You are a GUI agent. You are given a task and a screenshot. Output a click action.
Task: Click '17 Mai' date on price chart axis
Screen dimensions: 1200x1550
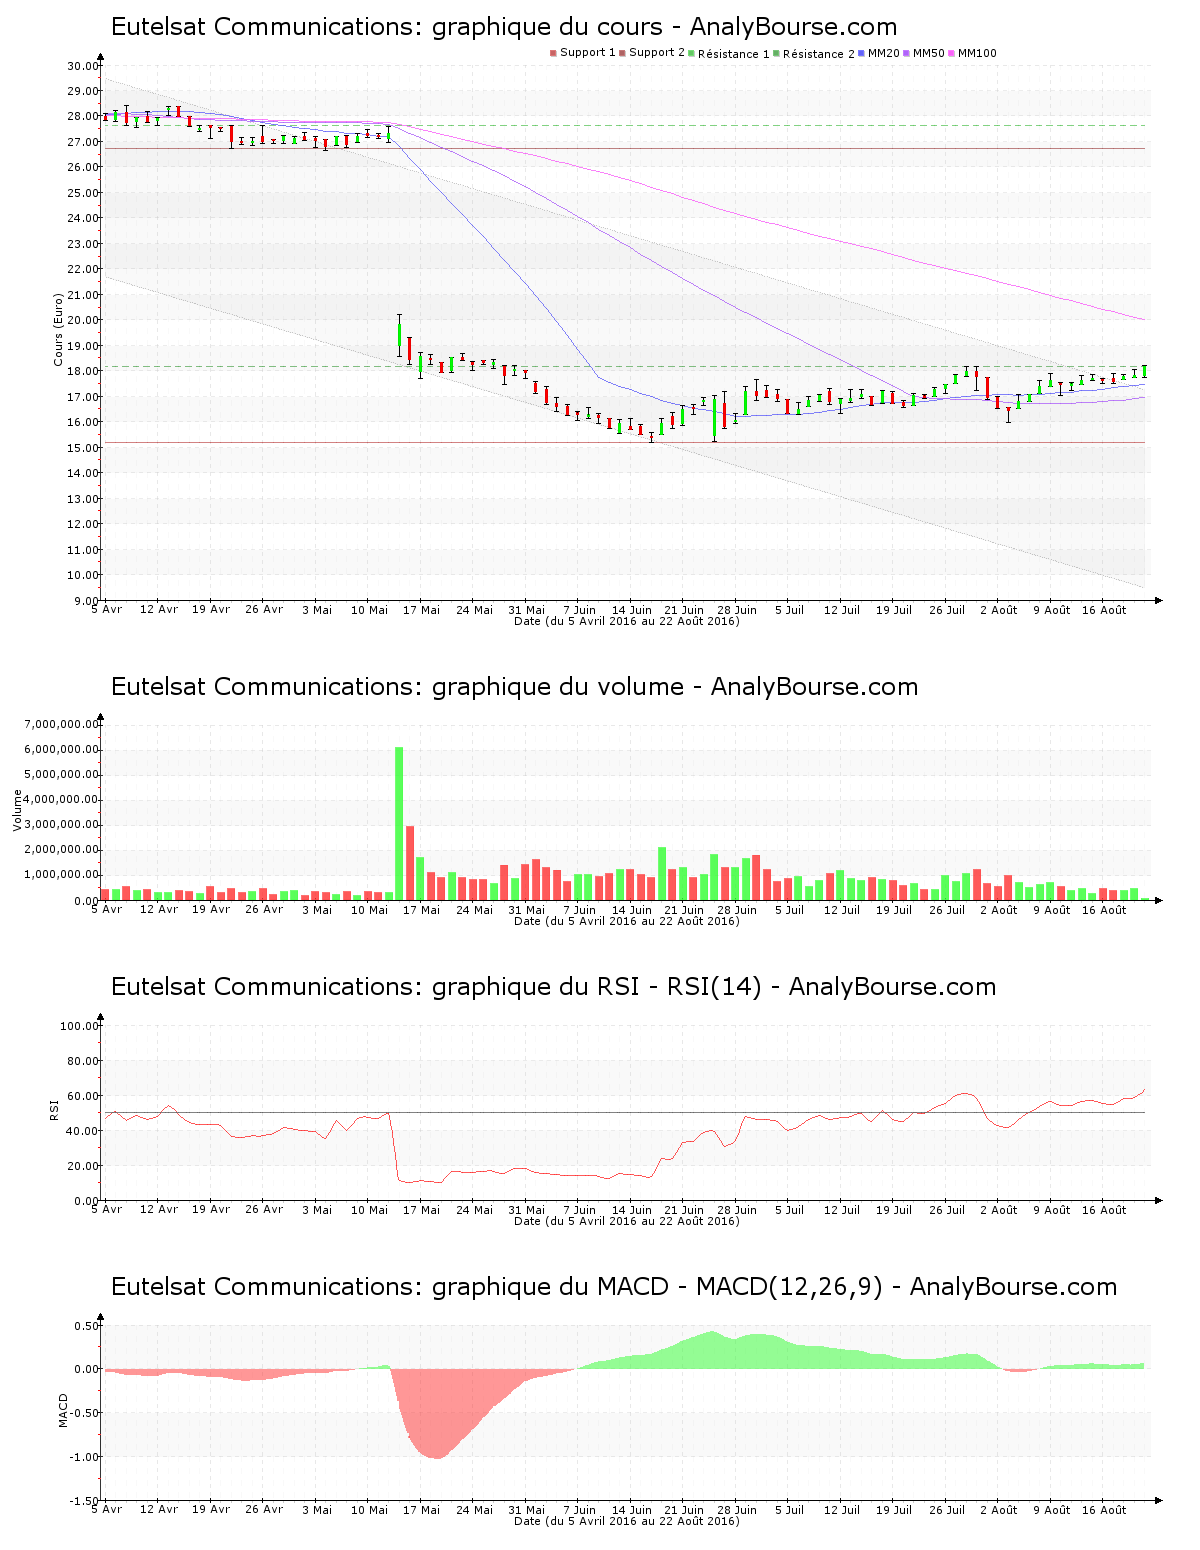(421, 610)
